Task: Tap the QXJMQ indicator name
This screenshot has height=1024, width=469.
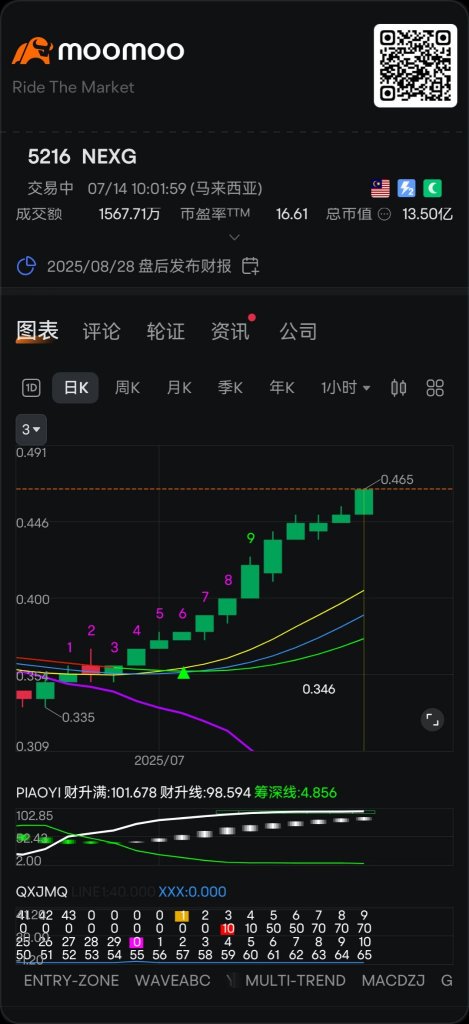Action: pos(42,891)
